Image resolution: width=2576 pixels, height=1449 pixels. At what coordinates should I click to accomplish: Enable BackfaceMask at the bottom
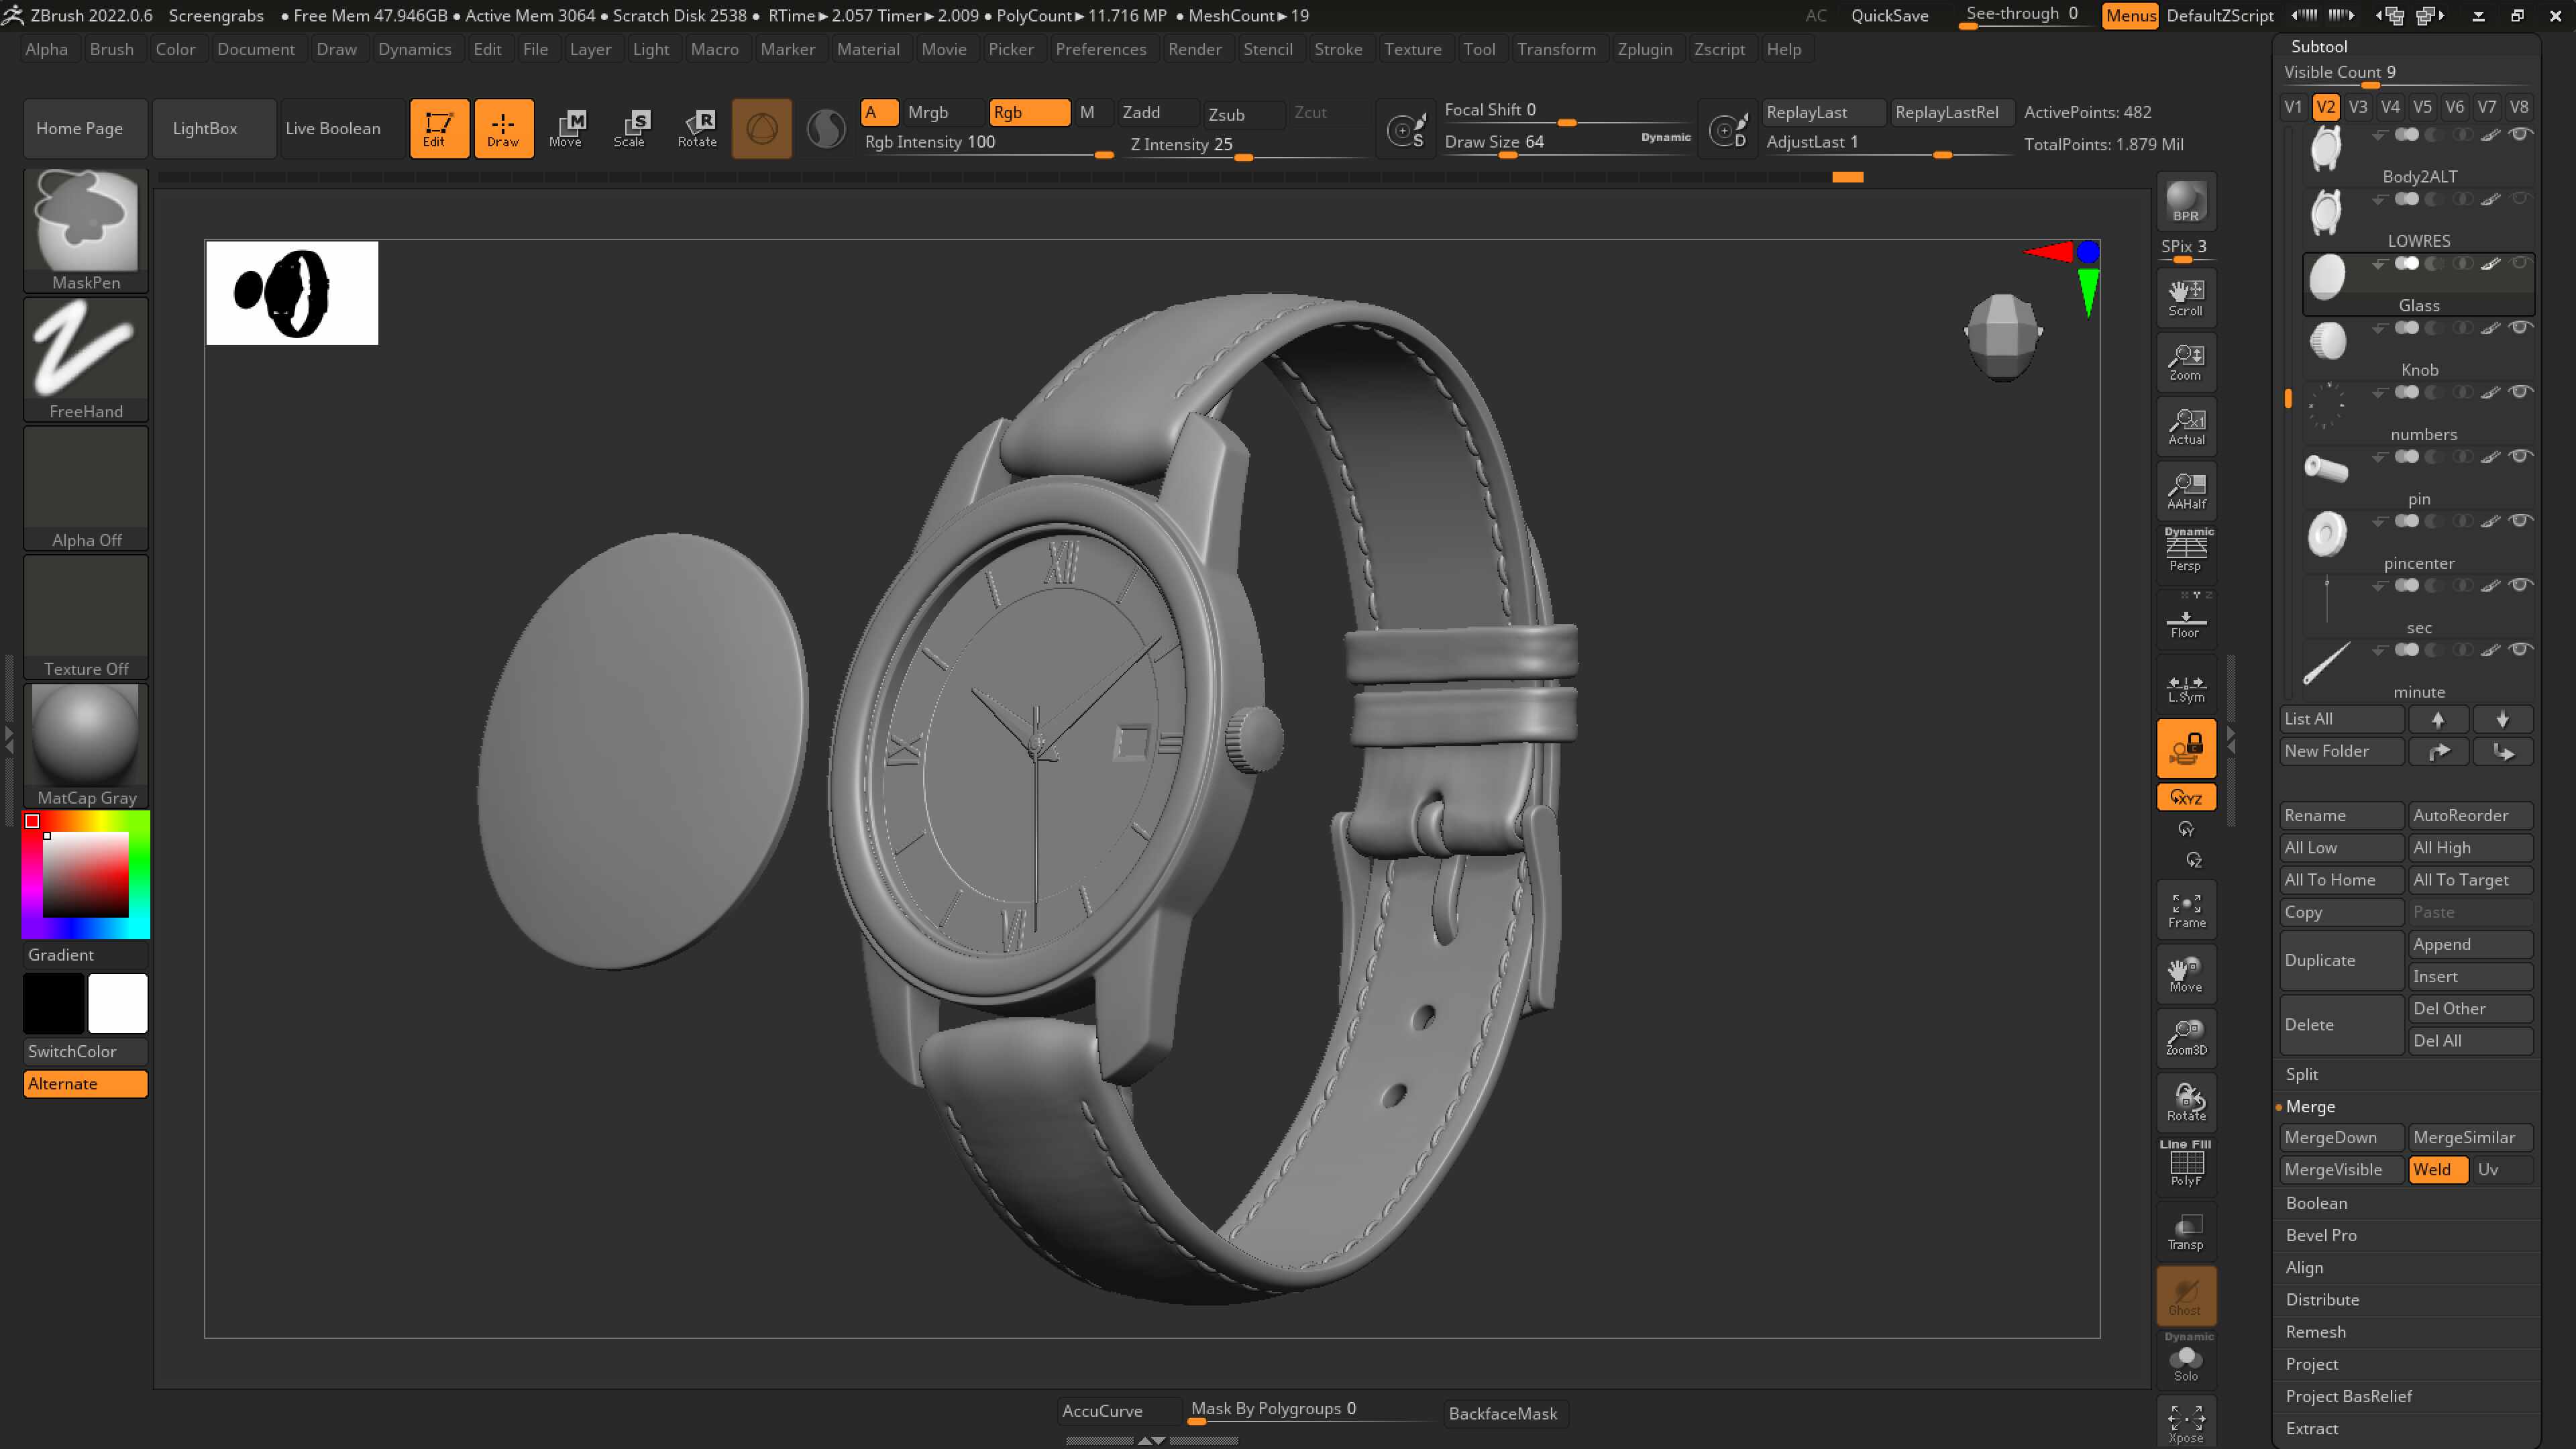pos(1503,1413)
